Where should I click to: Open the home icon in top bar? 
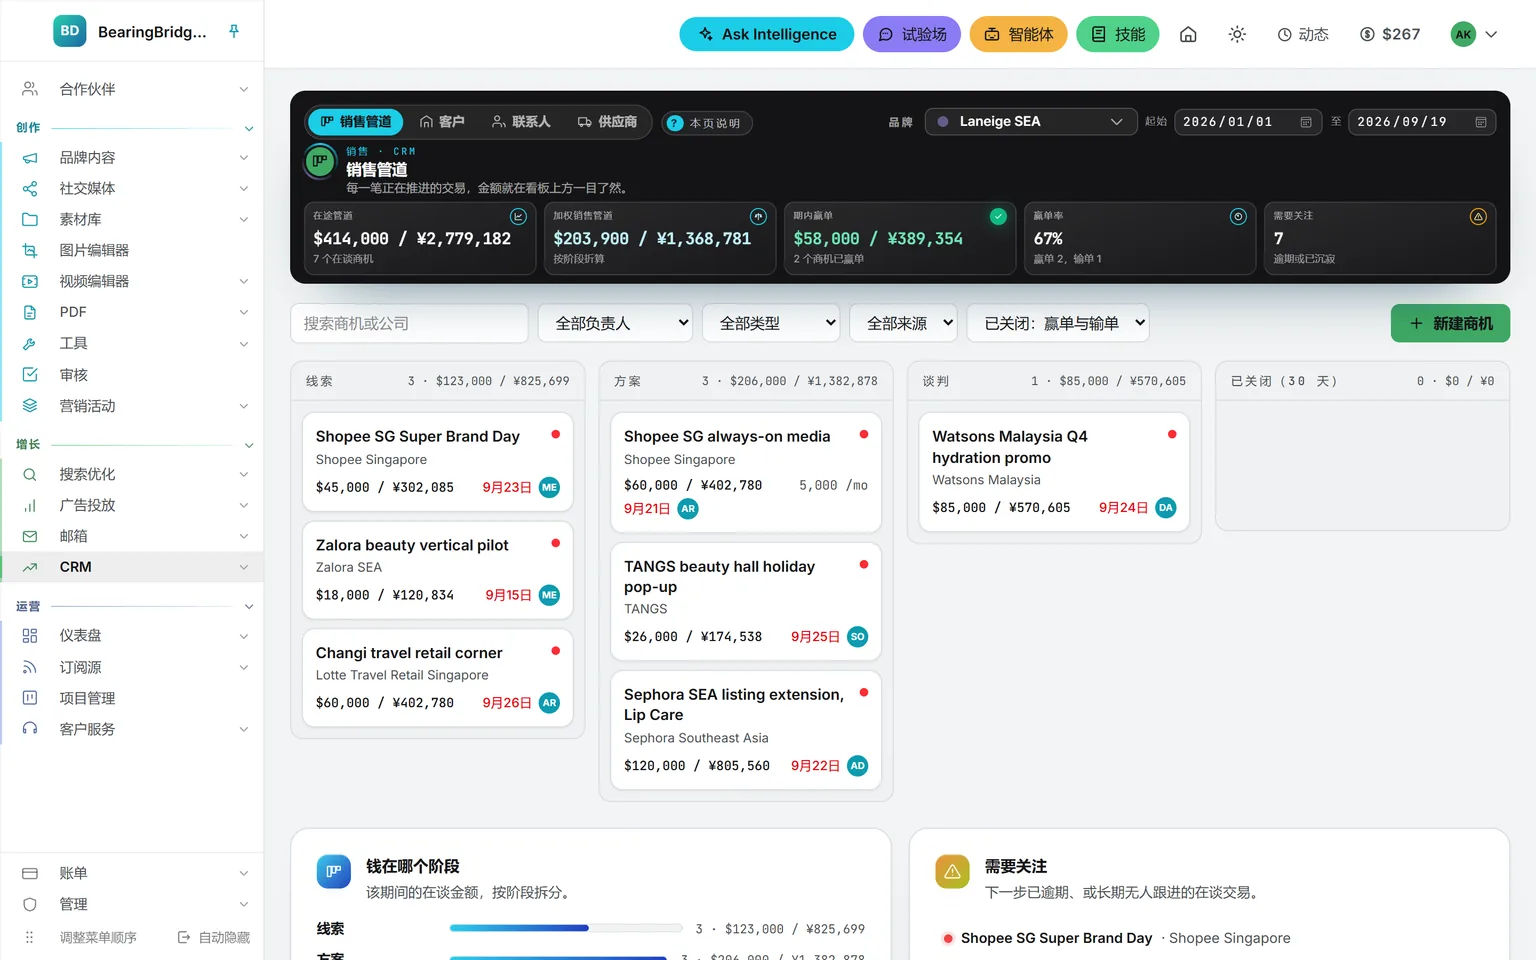[1188, 34]
